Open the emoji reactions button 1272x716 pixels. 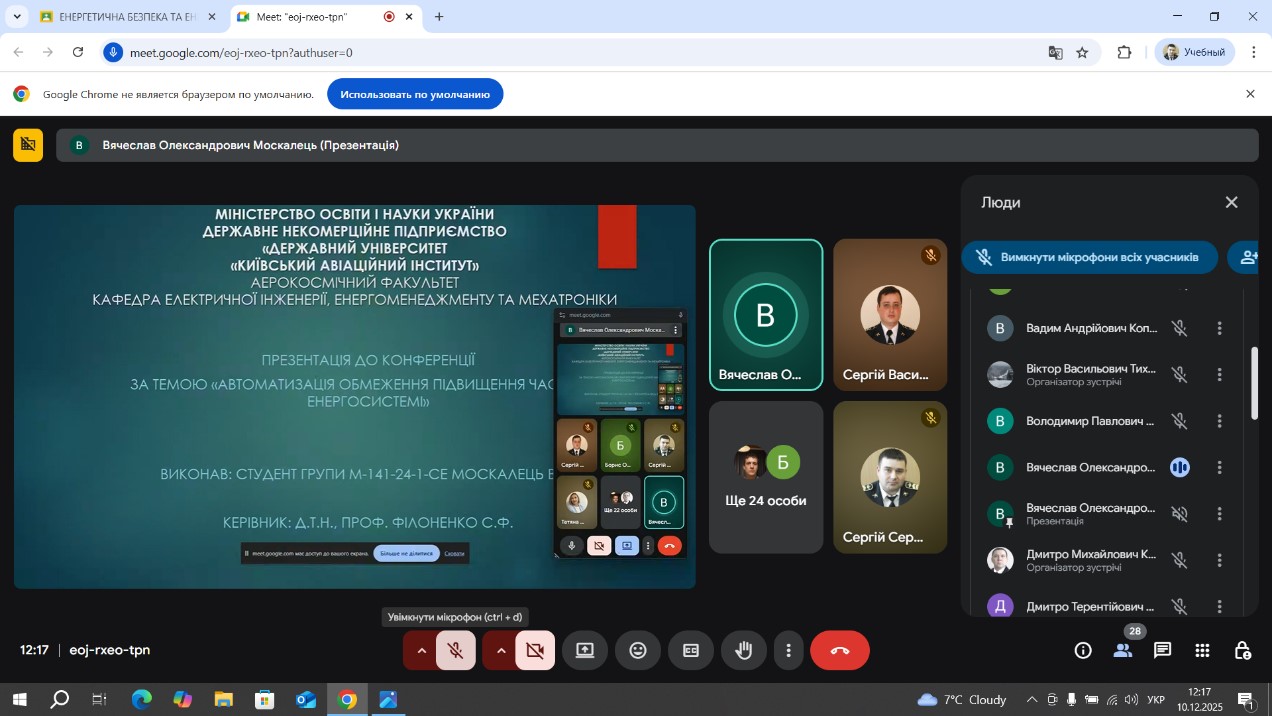(x=637, y=651)
